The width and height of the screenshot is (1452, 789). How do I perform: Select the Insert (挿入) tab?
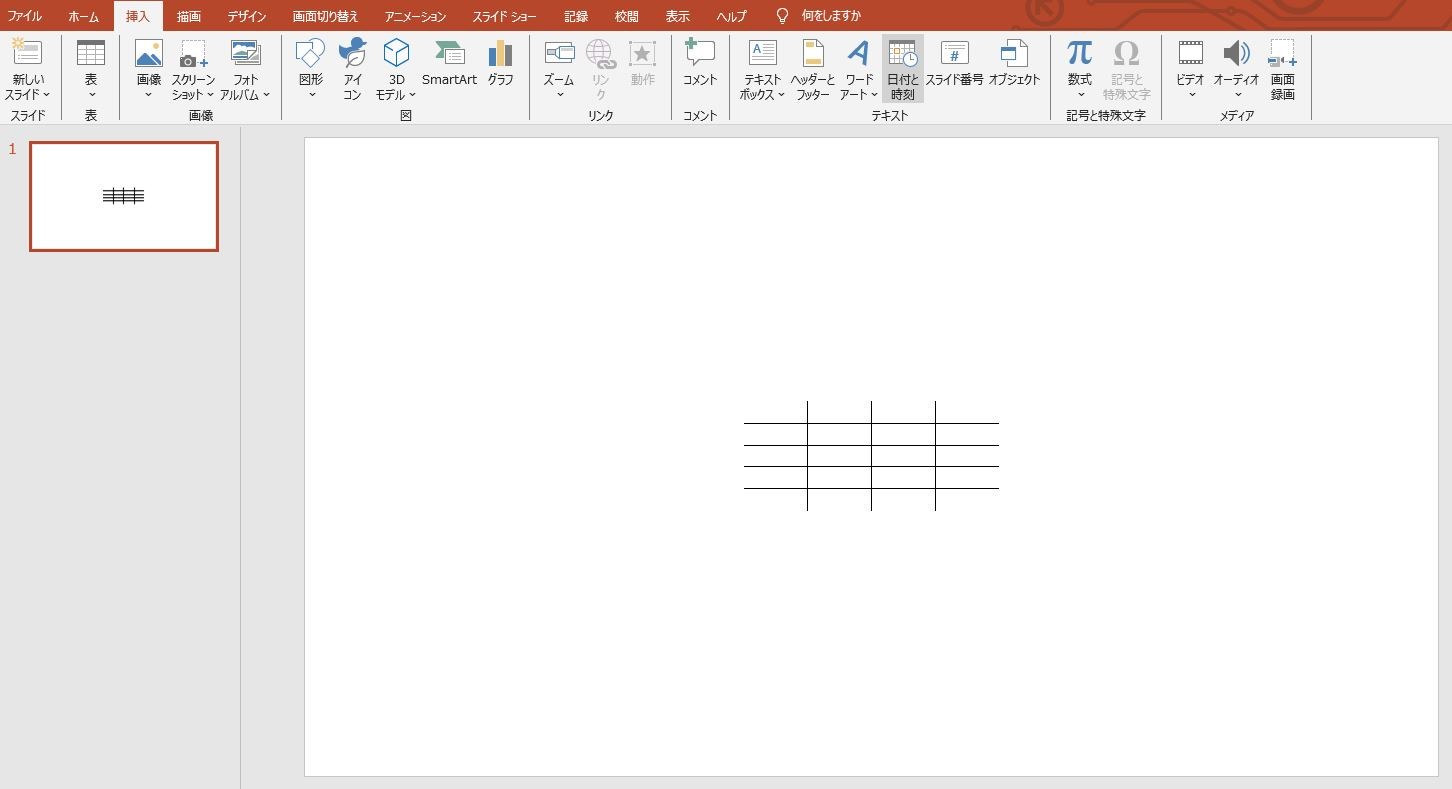[x=138, y=16]
